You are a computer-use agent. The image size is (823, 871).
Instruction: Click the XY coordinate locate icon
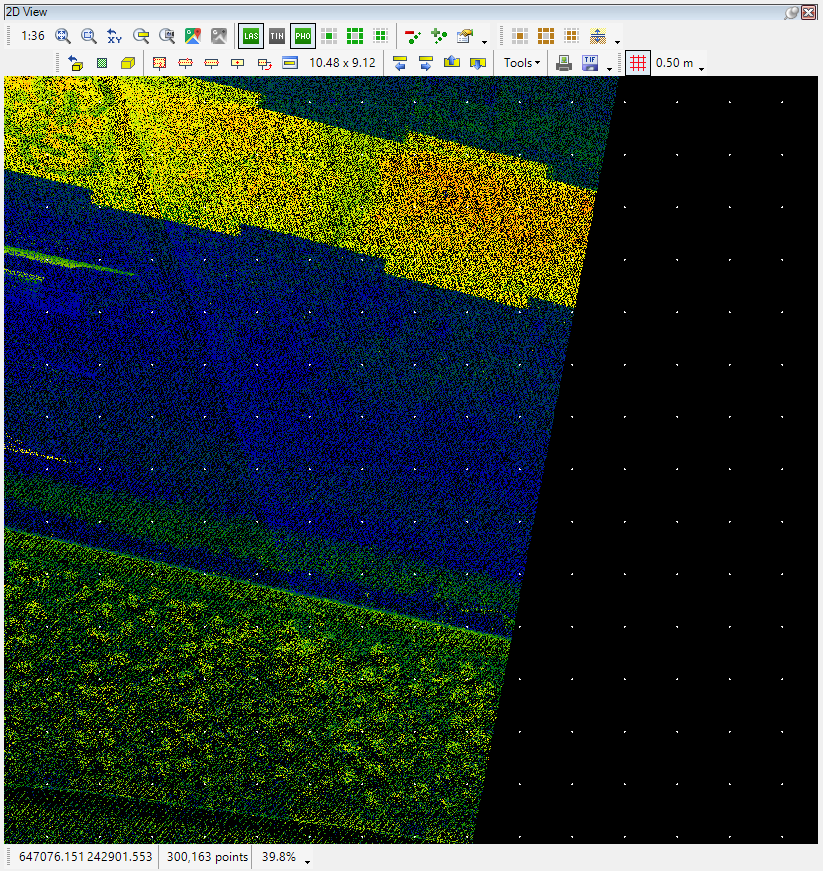point(115,36)
